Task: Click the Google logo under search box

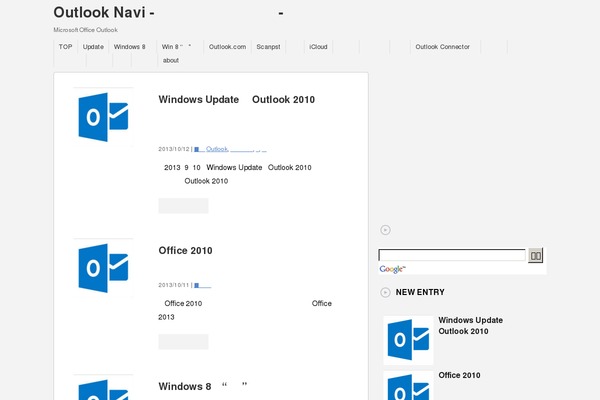Action: point(393,269)
